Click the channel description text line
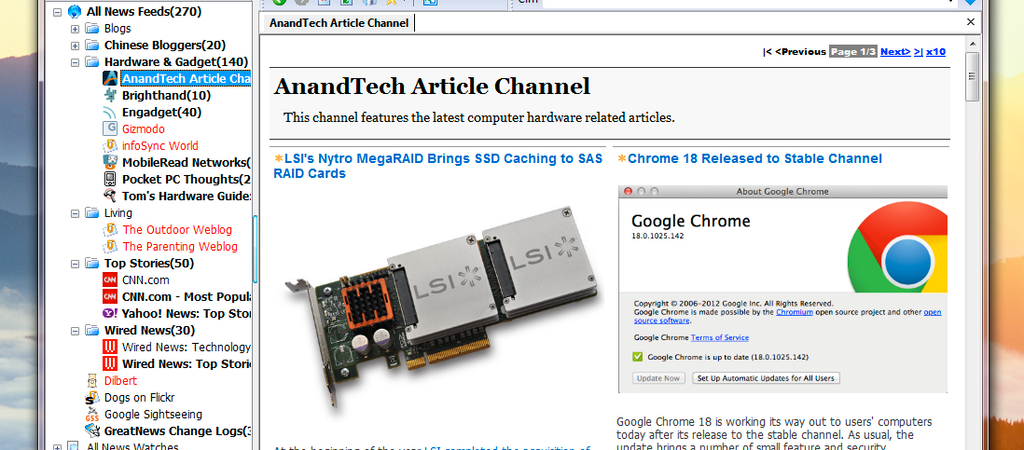Viewport: 1024px width, 450px height. tap(479, 118)
